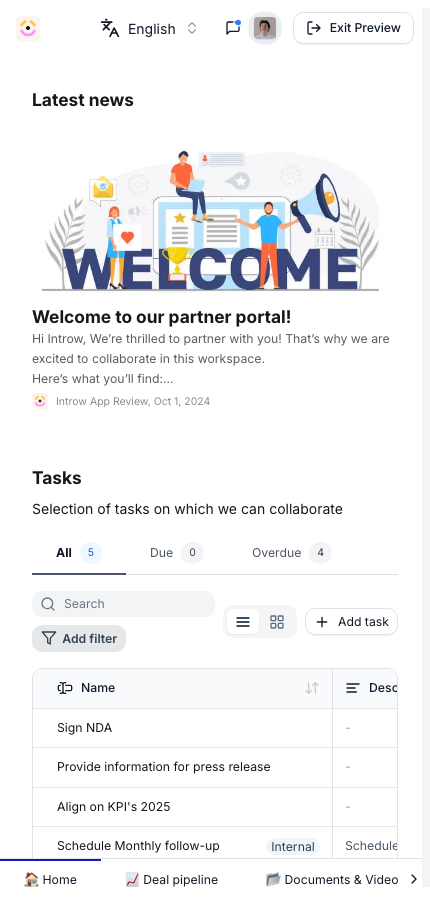Open the chat messages icon
The image size is (430, 900).
coord(233,28)
